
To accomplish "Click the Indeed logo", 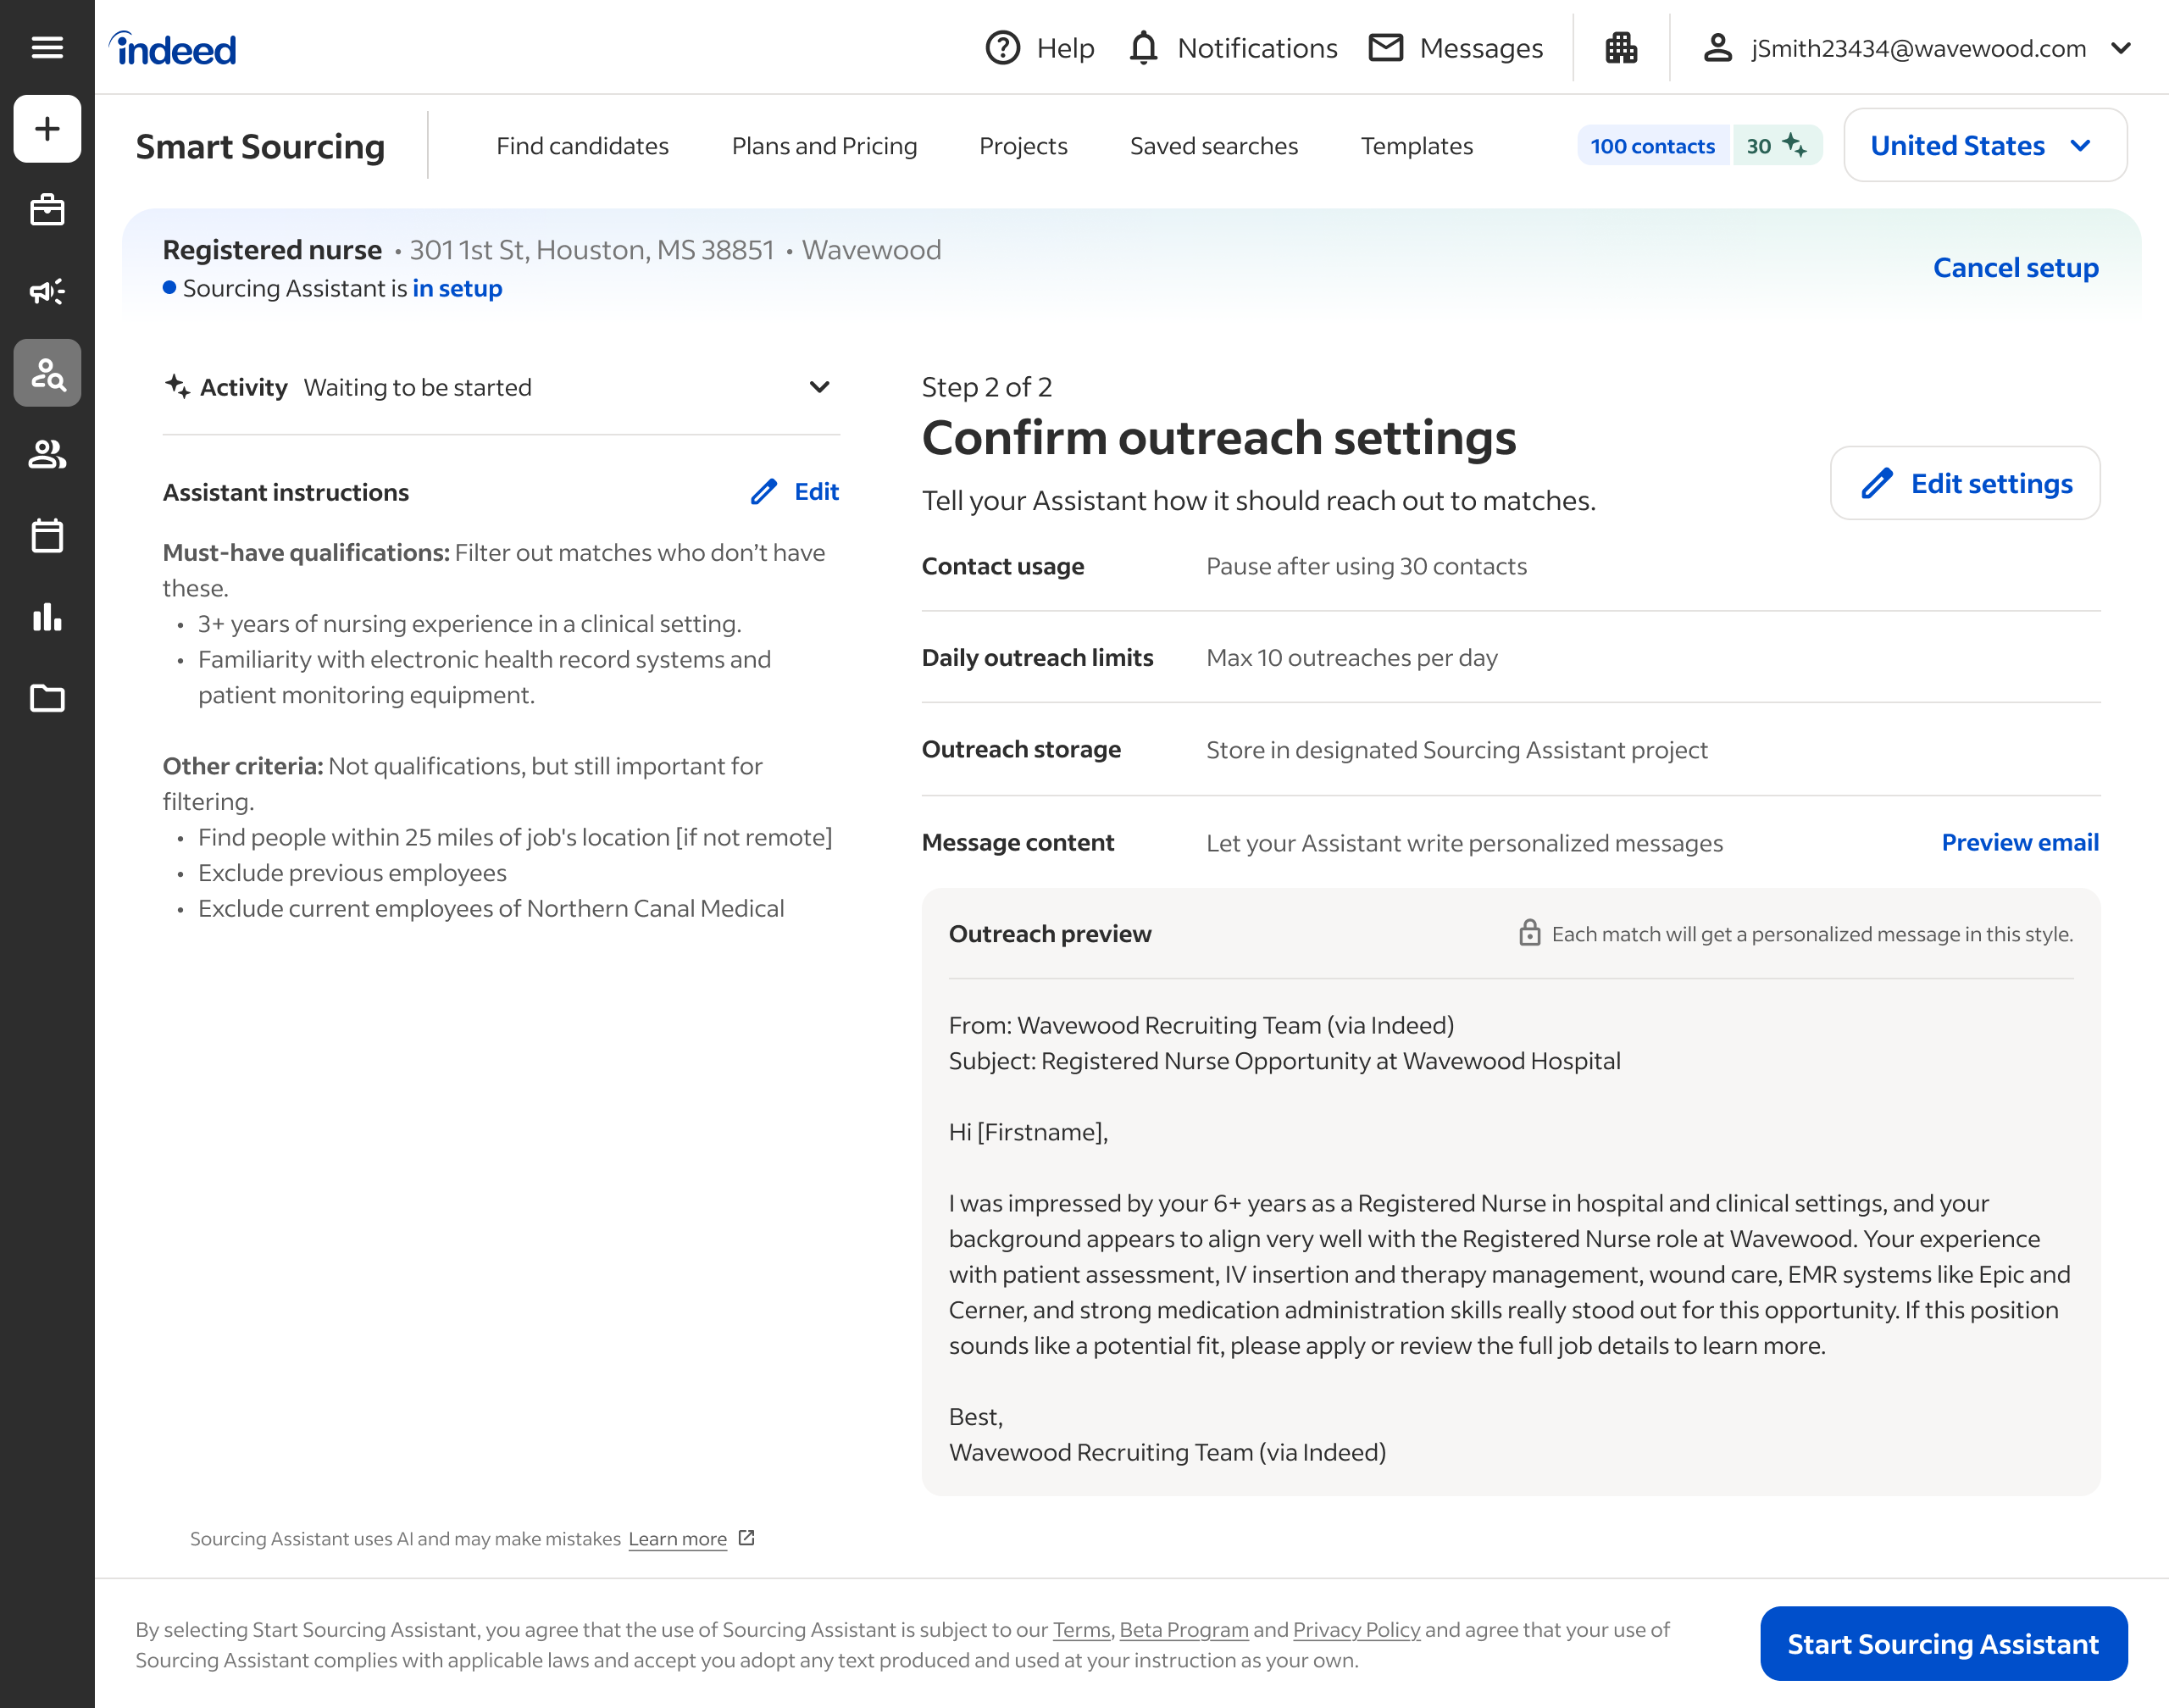I will [x=173, y=48].
